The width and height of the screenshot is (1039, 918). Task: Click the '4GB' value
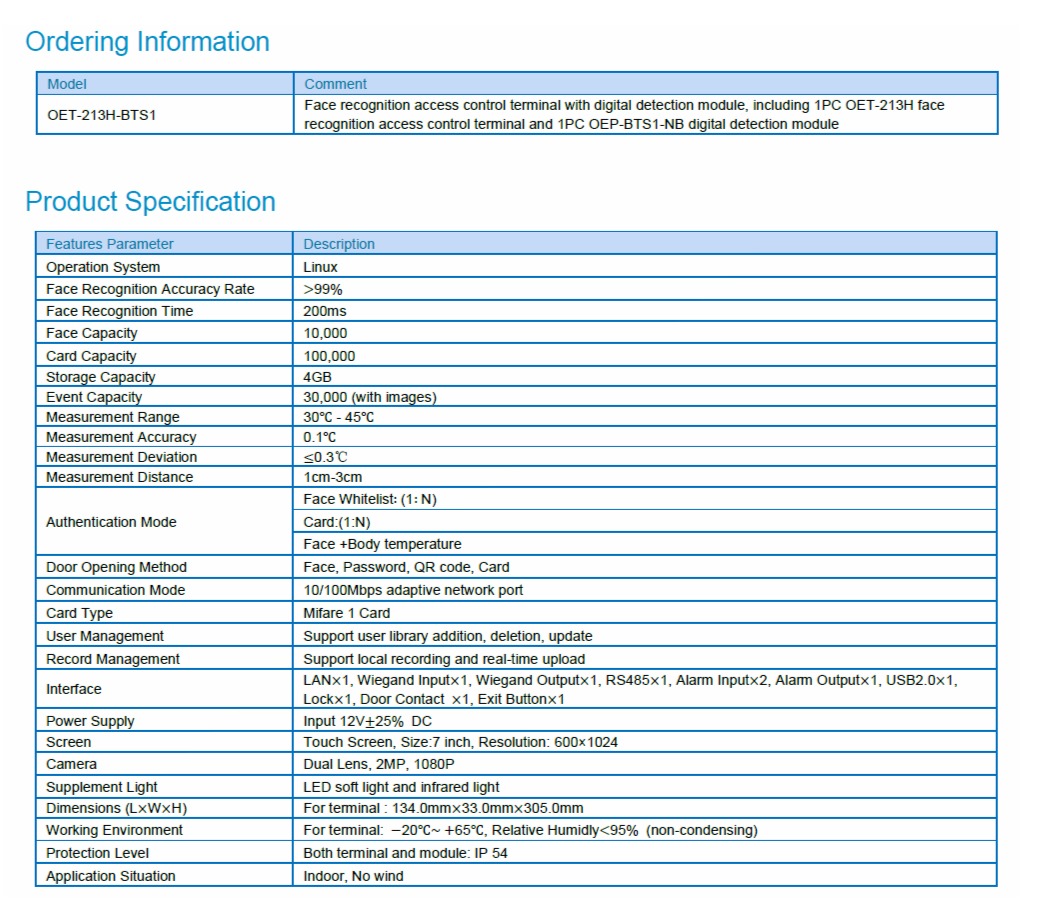pyautogui.click(x=317, y=377)
